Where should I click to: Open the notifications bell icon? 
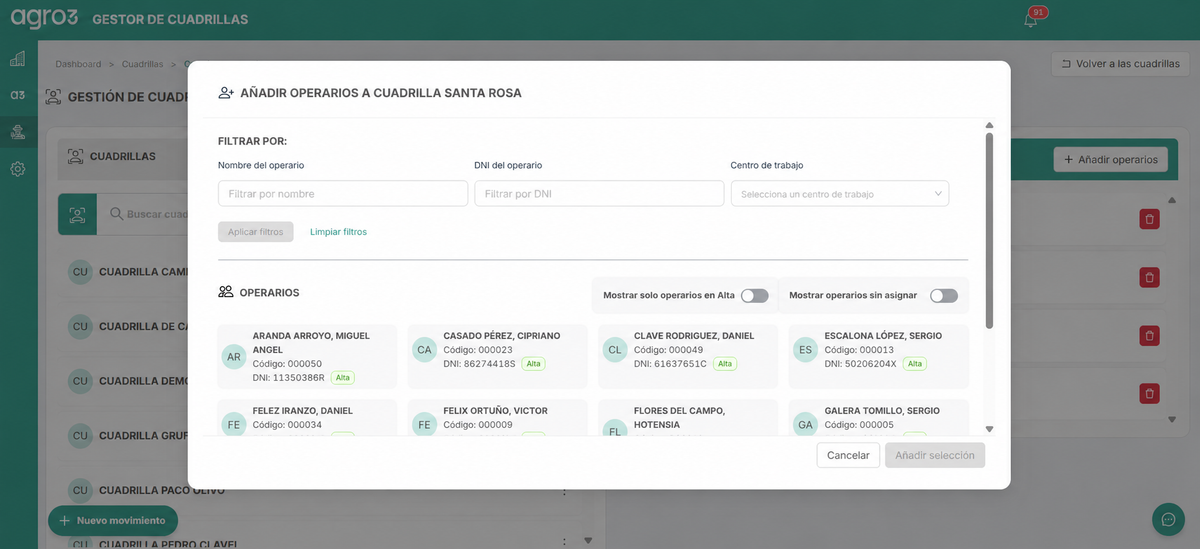(x=1030, y=20)
